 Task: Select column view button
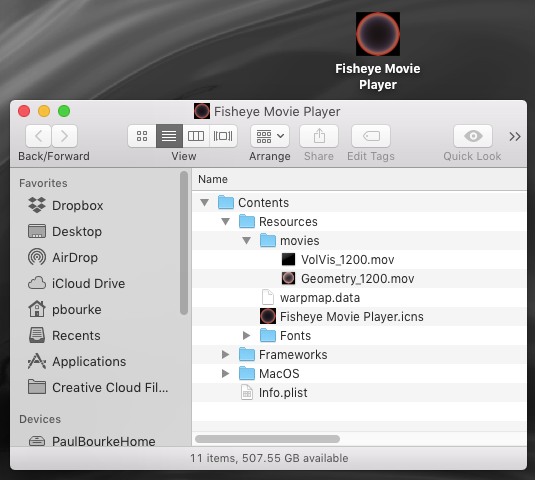coord(196,136)
